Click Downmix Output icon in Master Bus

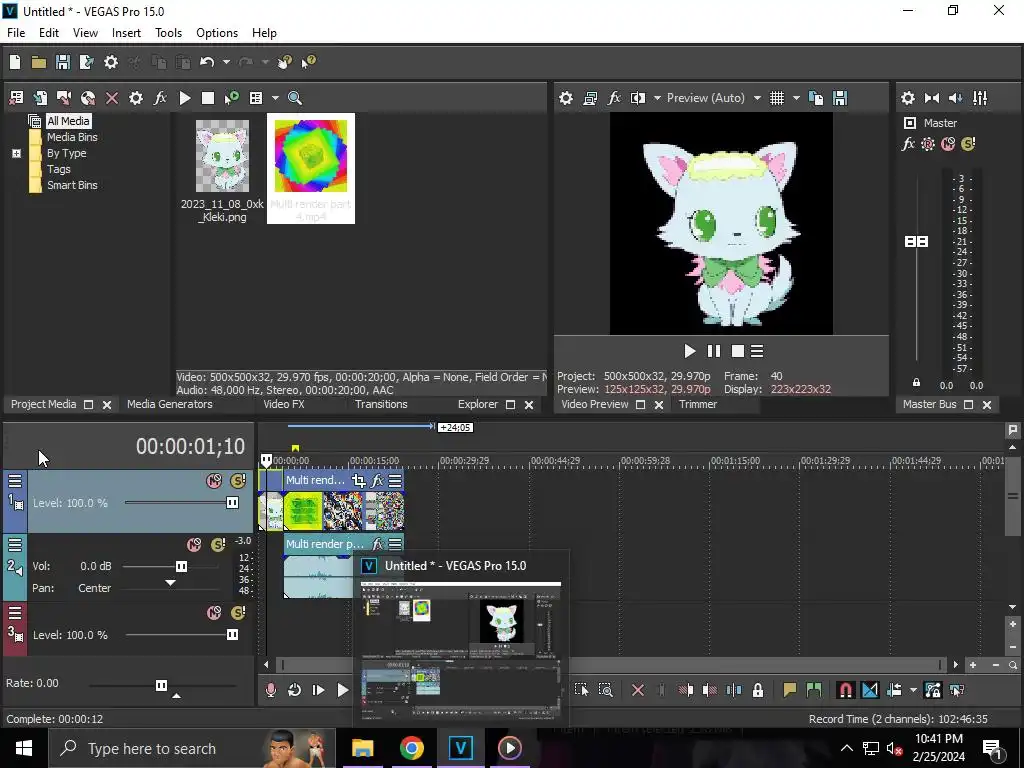(932, 98)
